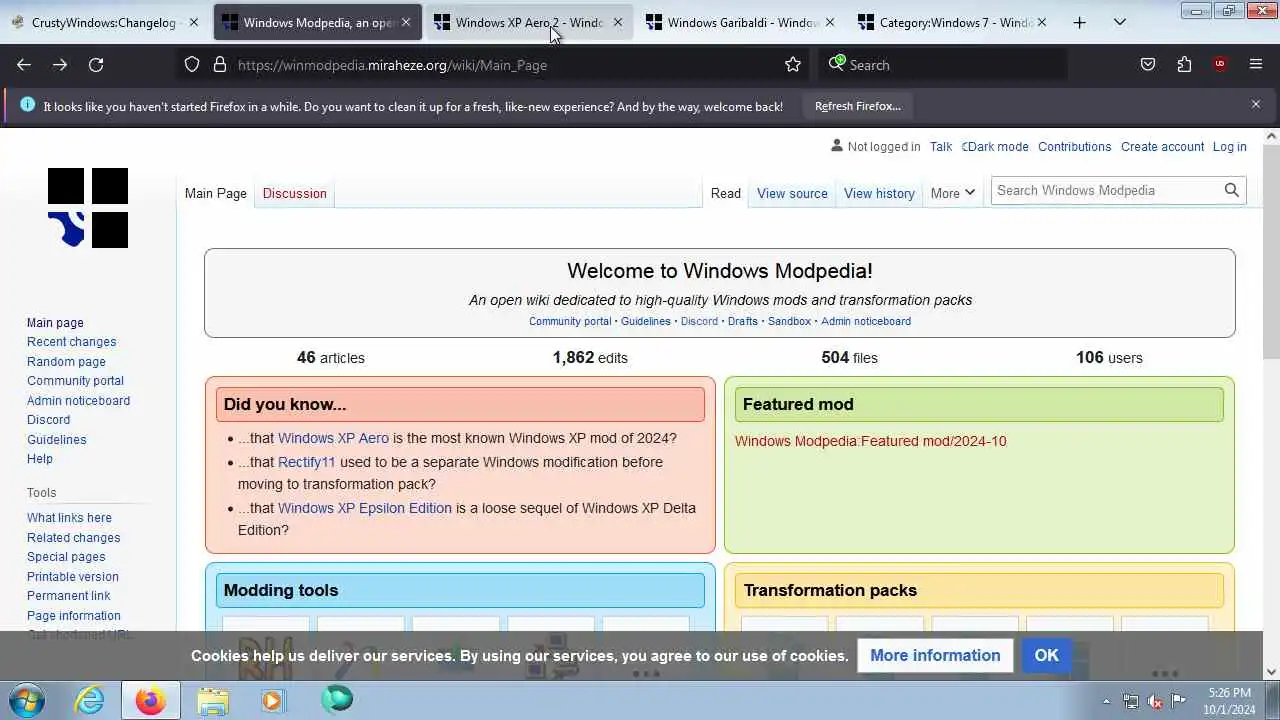Viewport: 1280px width, 720px height.
Task: Open Random page in sidebar
Action: (66, 362)
